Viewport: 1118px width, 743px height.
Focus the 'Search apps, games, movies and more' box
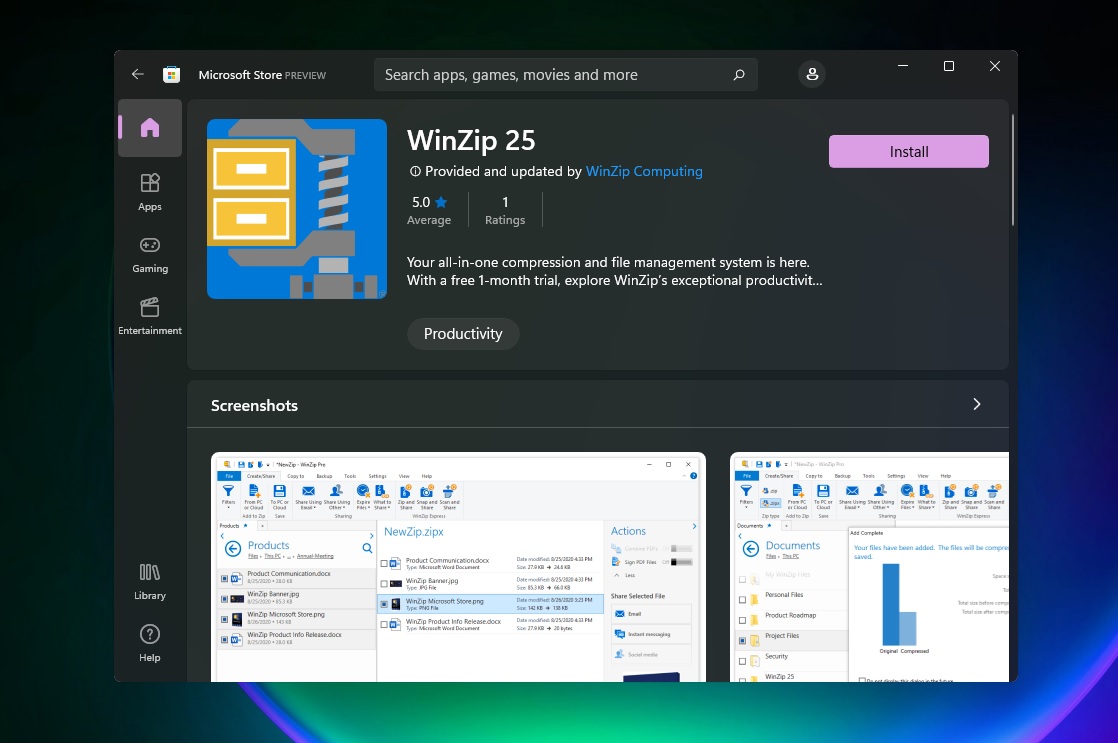tap(565, 74)
